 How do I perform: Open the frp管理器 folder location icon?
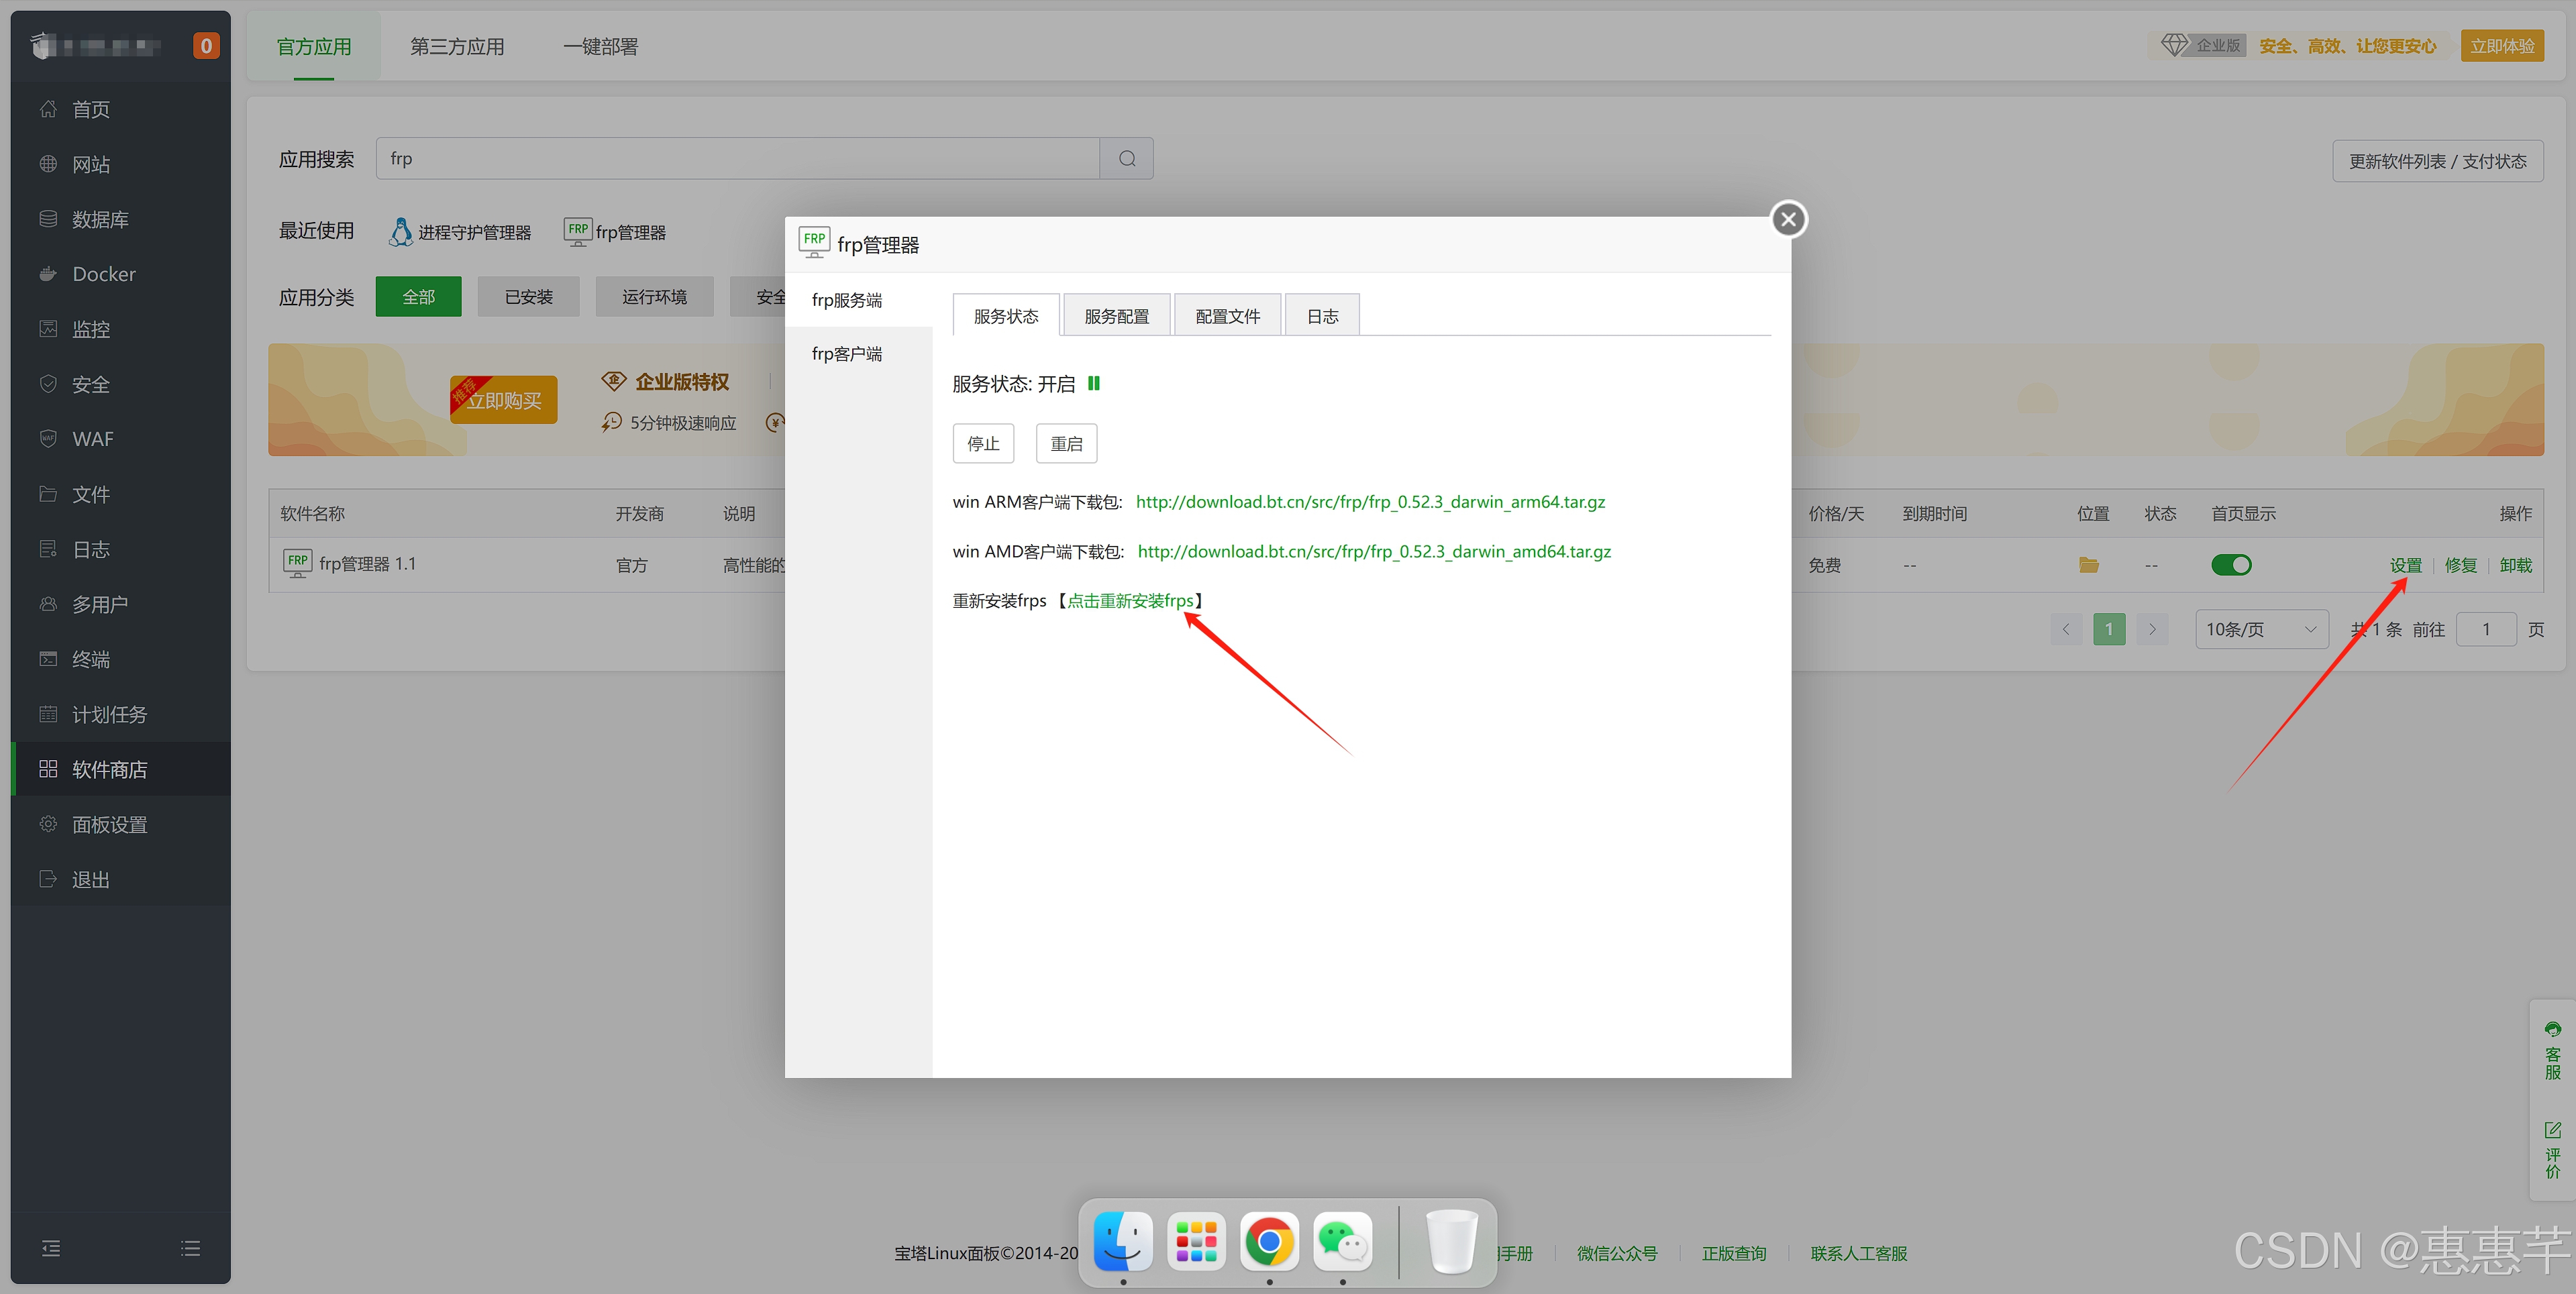(2088, 565)
